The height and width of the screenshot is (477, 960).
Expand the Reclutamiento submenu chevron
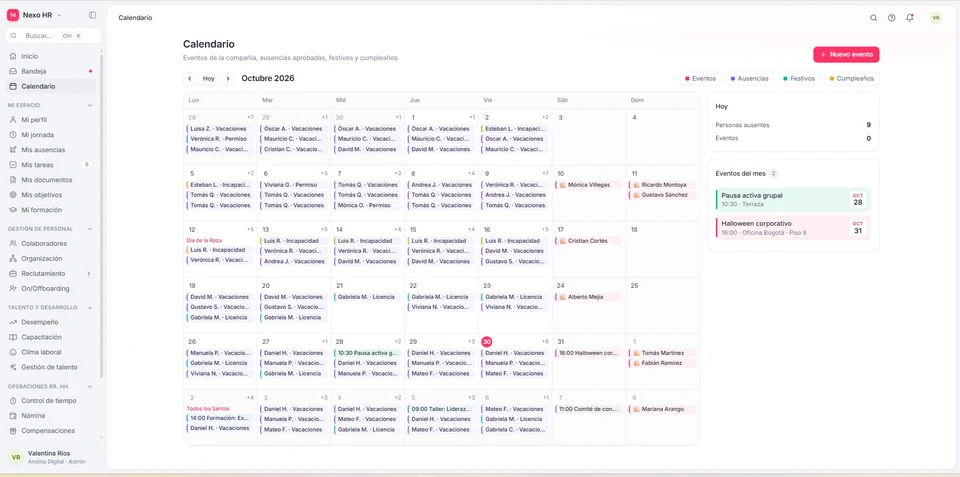(x=89, y=274)
